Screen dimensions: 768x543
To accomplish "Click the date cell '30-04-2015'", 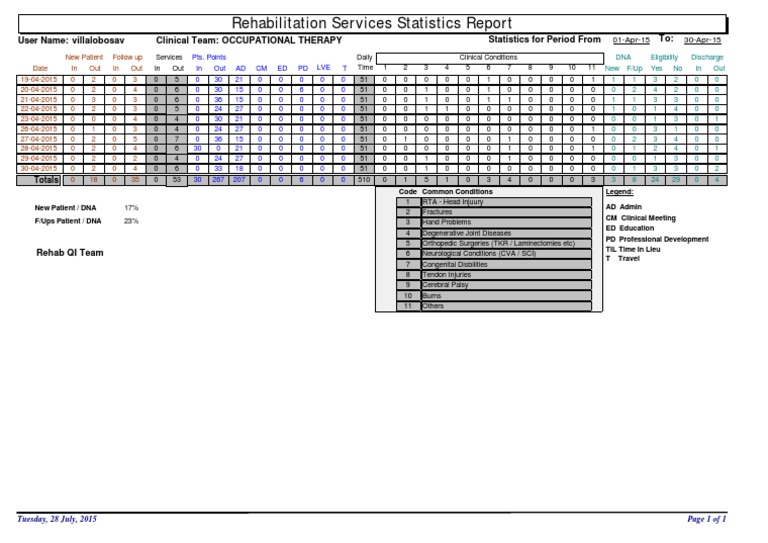I will [x=39, y=168].
